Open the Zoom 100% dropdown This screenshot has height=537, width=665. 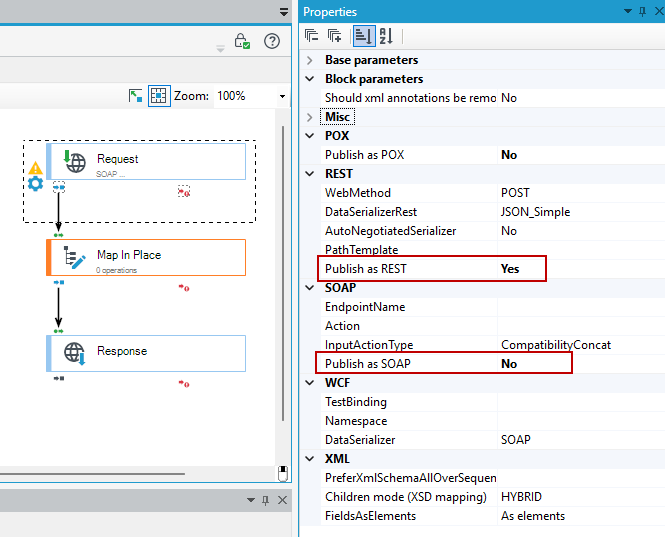[x=282, y=96]
